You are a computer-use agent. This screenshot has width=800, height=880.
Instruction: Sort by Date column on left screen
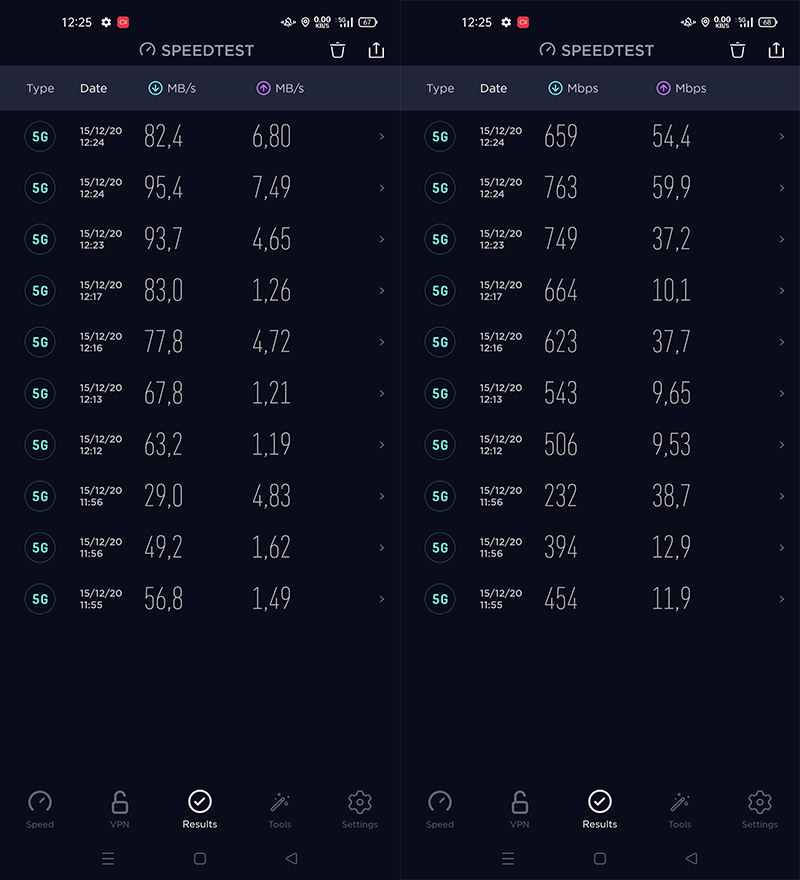(x=93, y=88)
